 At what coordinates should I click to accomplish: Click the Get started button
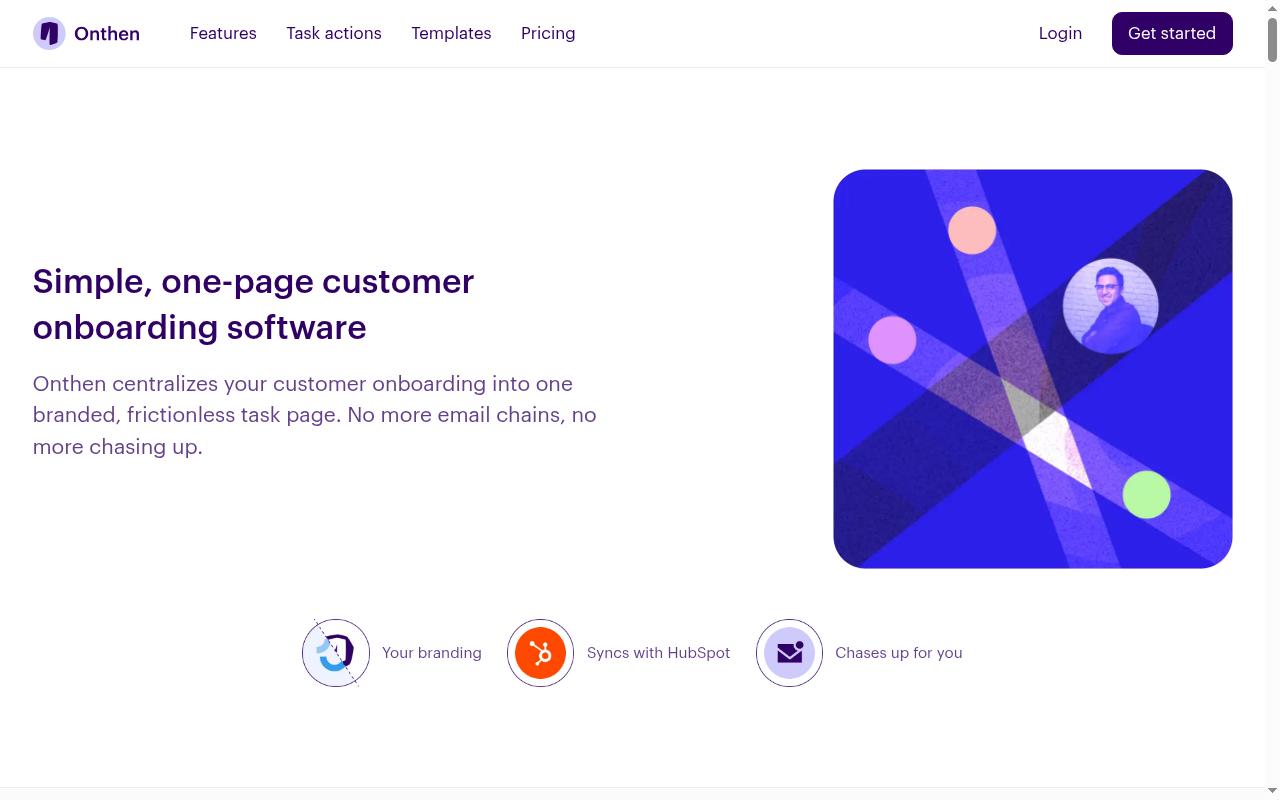(1172, 33)
